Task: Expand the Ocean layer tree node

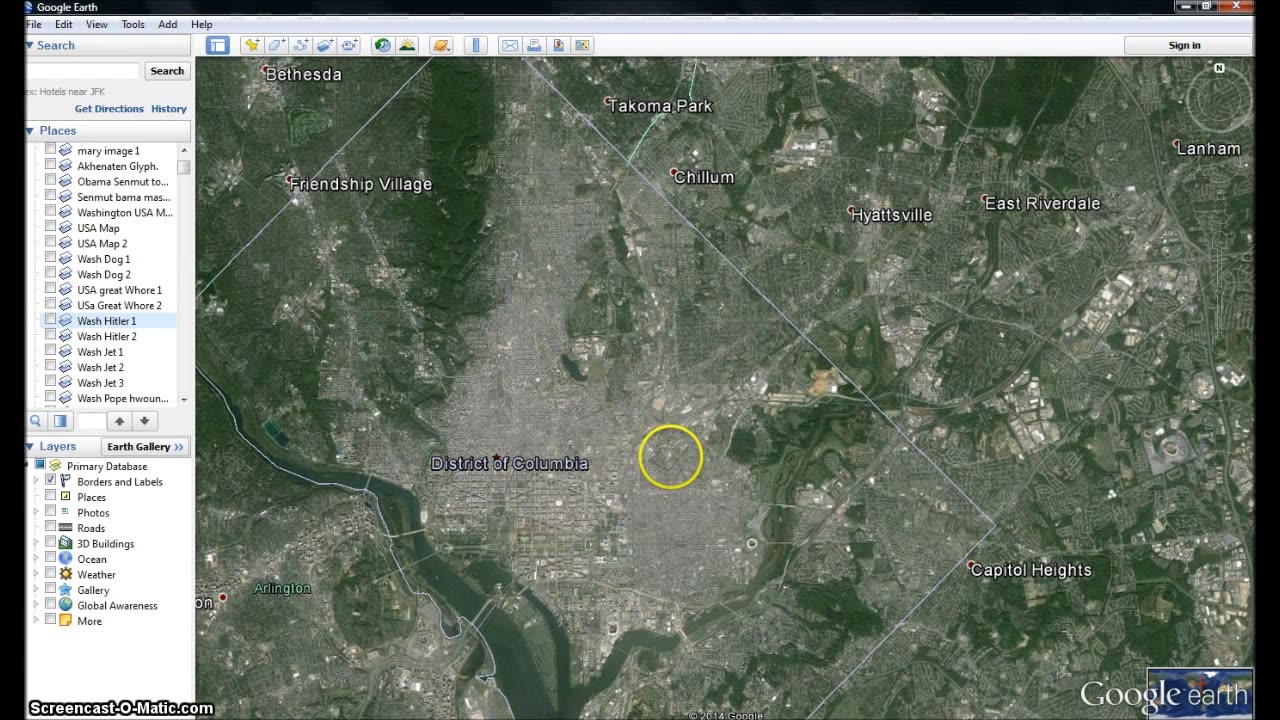Action: [37, 559]
